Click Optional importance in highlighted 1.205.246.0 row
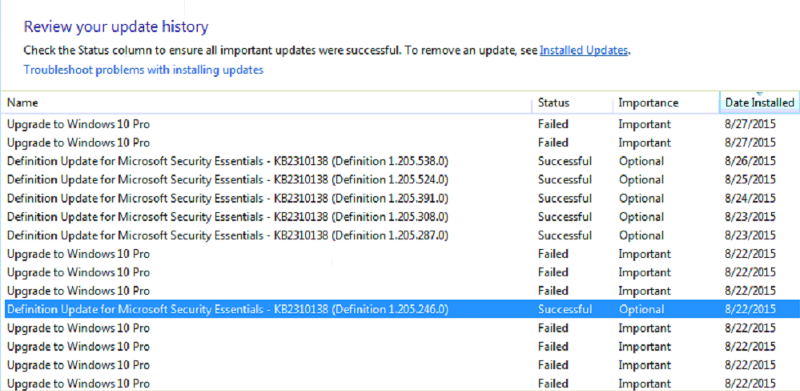 (x=641, y=309)
